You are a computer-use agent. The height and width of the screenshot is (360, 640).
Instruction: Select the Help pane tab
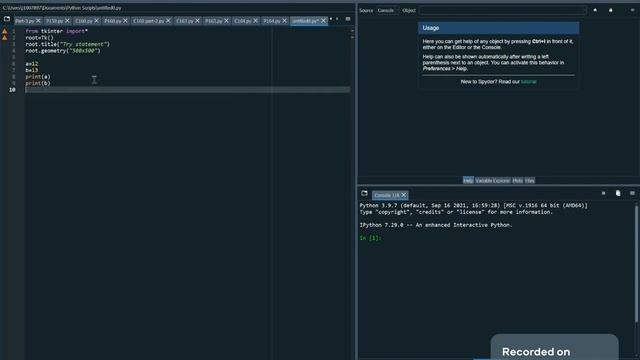tap(468, 180)
